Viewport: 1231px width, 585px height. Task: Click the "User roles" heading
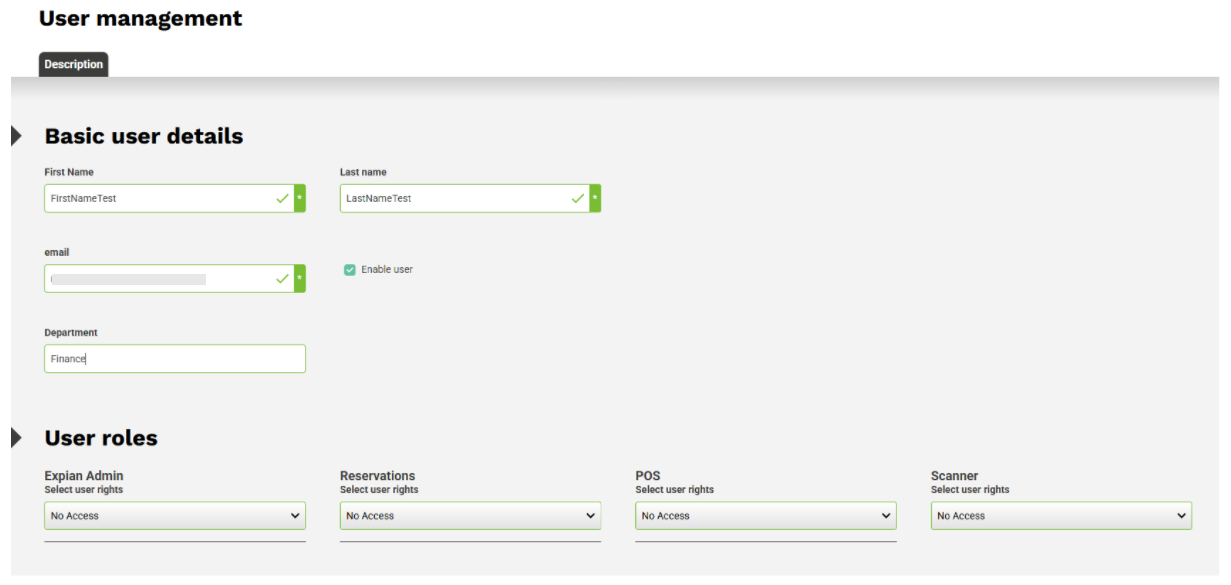point(101,438)
